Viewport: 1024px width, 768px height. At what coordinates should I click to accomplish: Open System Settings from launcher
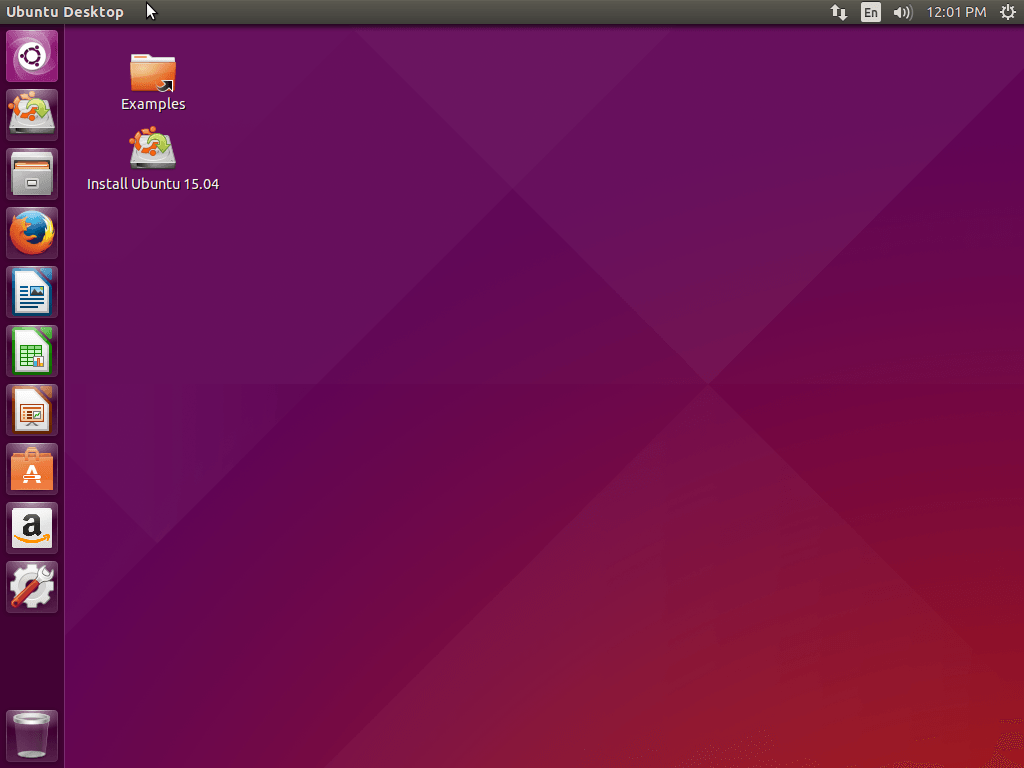32,587
